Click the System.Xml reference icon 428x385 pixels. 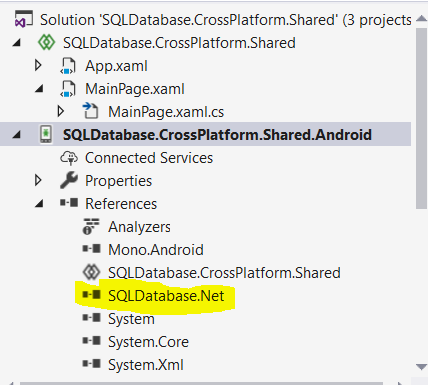point(92,364)
